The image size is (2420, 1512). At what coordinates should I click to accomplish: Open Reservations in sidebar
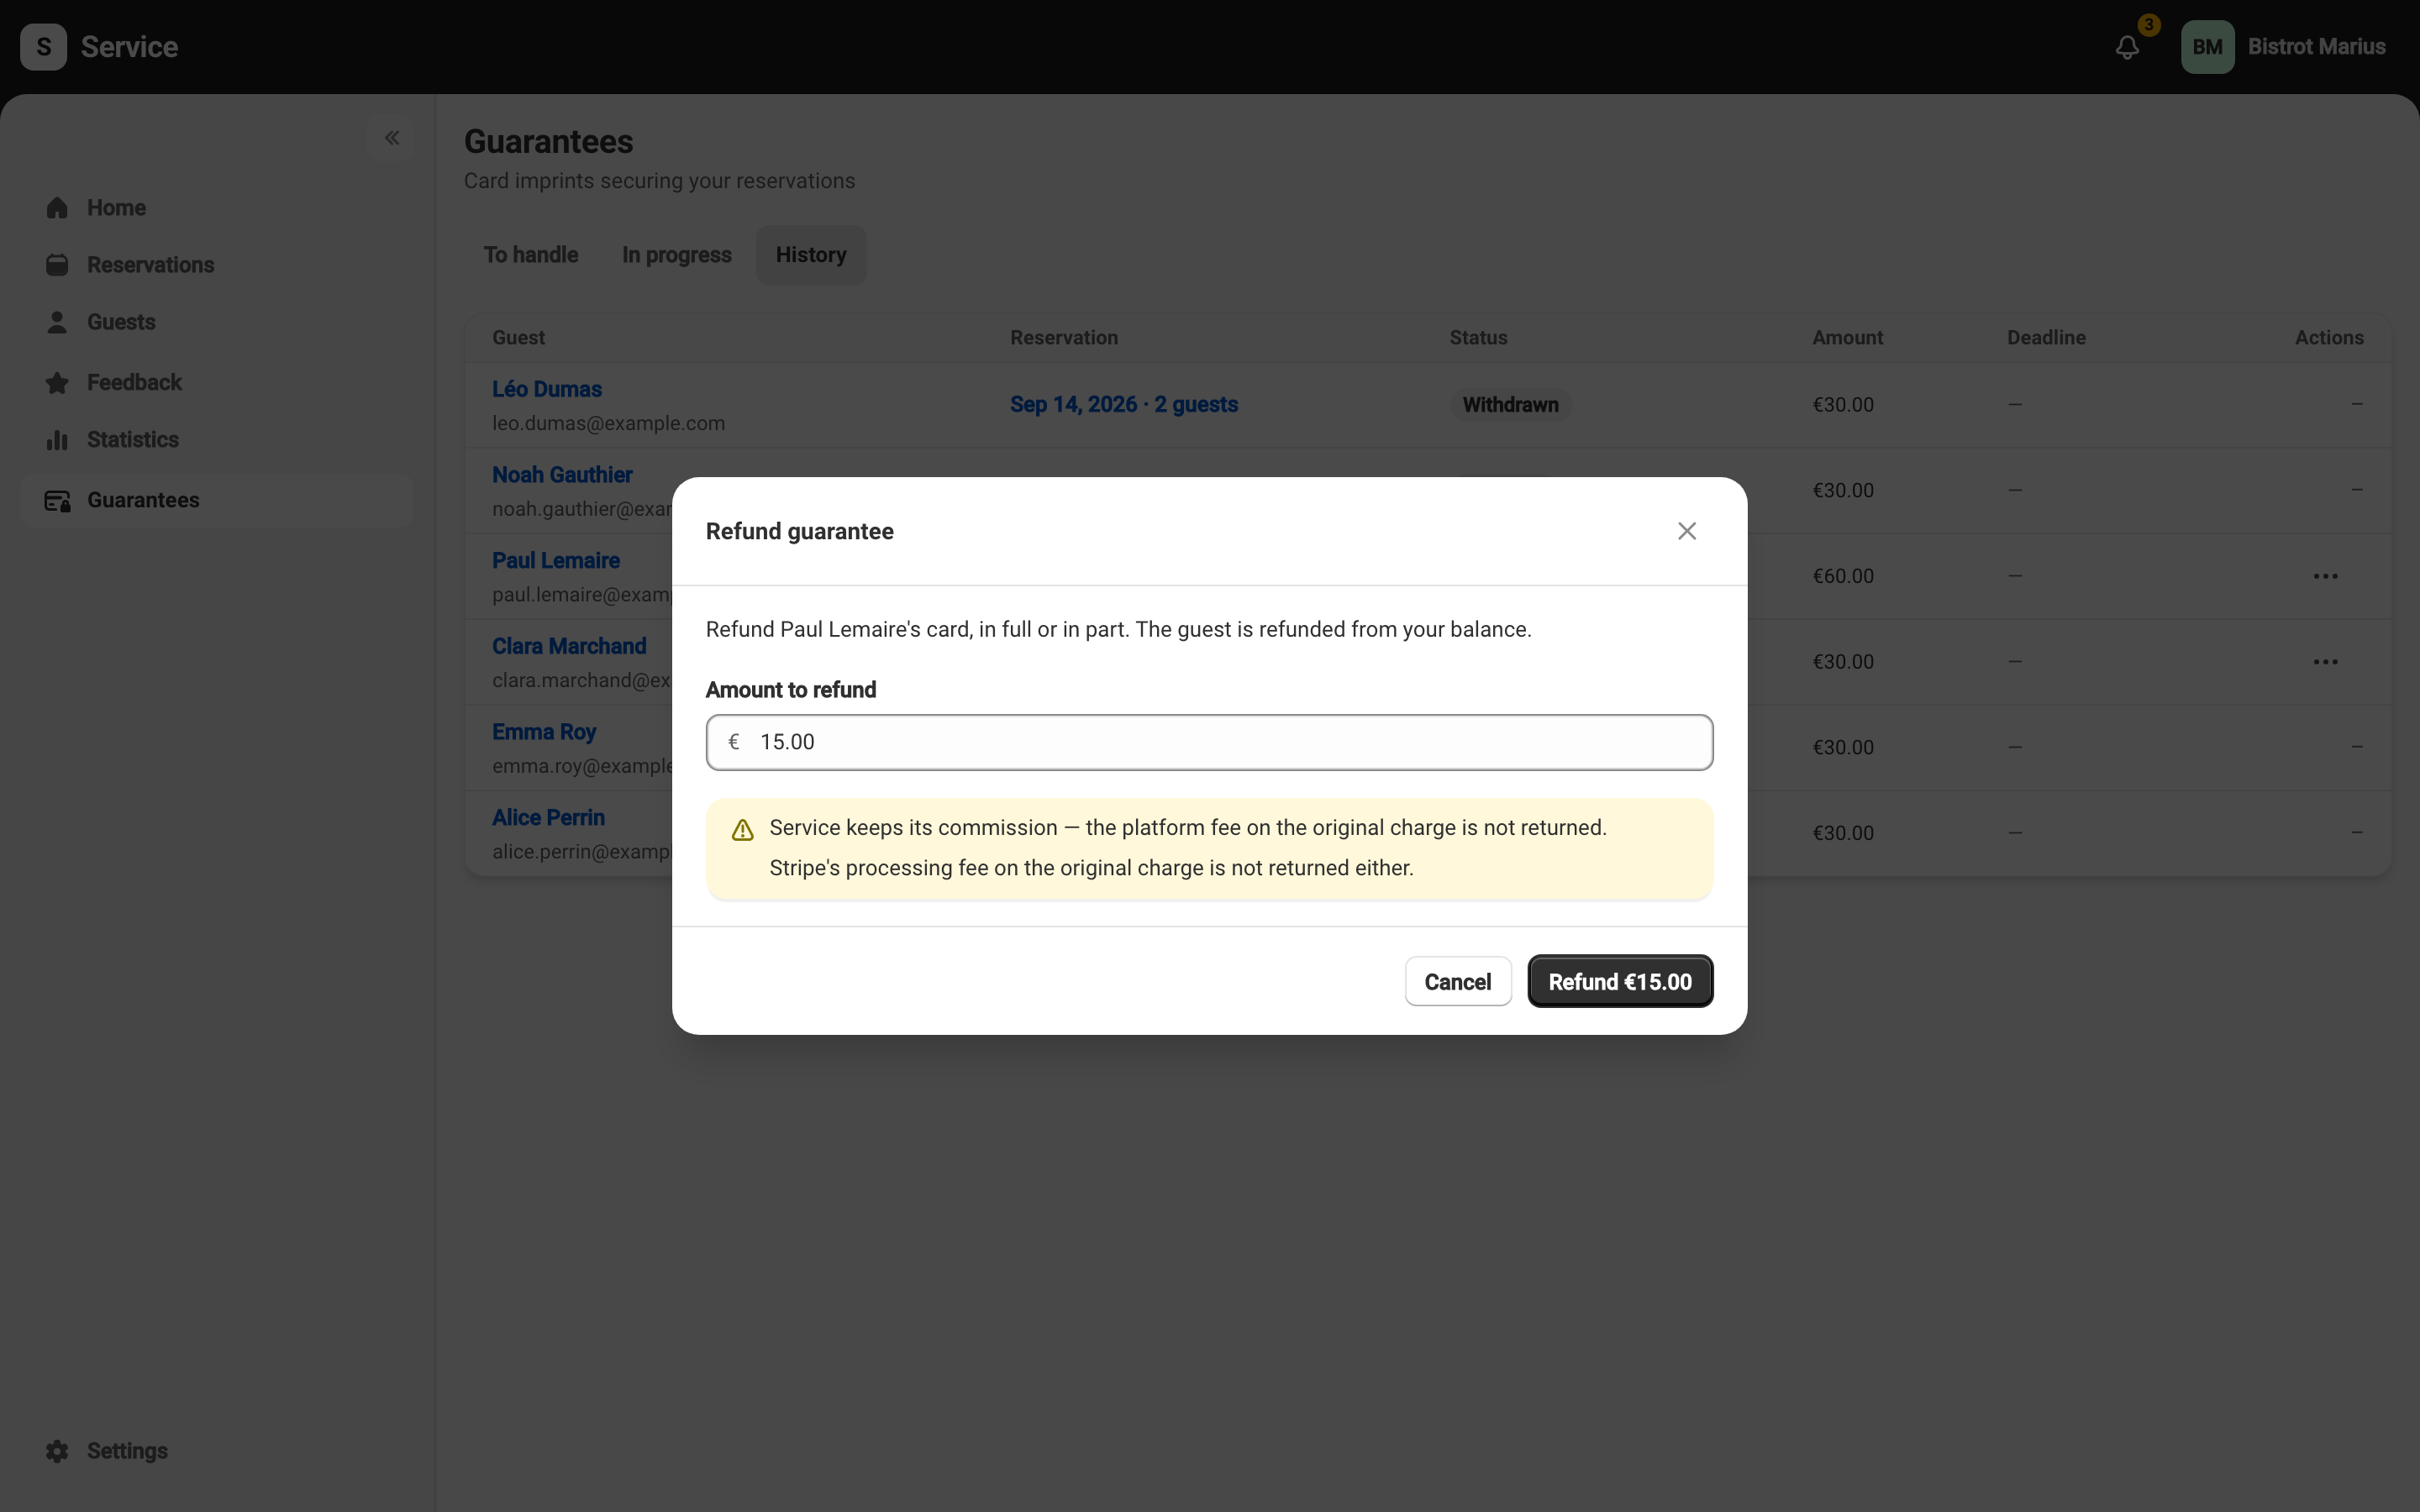pyautogui.click(x=217, y=265)
